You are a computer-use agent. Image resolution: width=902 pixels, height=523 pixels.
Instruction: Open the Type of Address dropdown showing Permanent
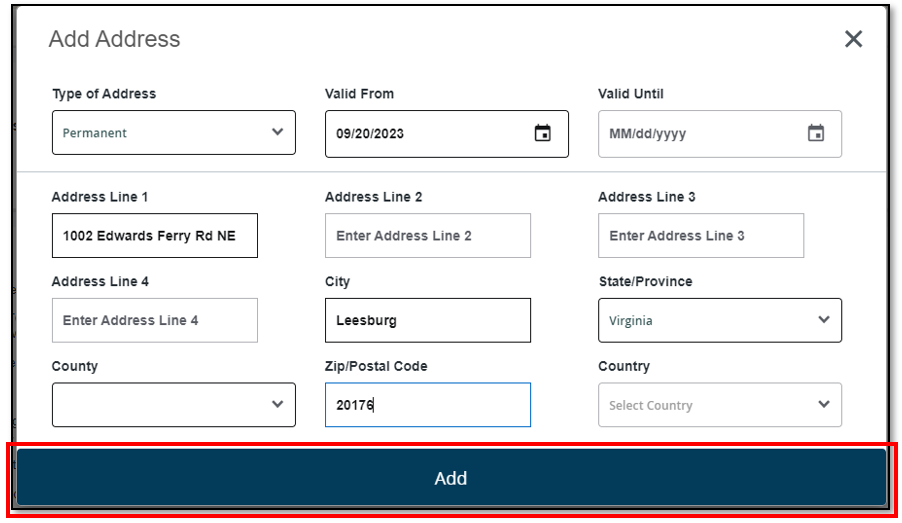tap(160, 133)
